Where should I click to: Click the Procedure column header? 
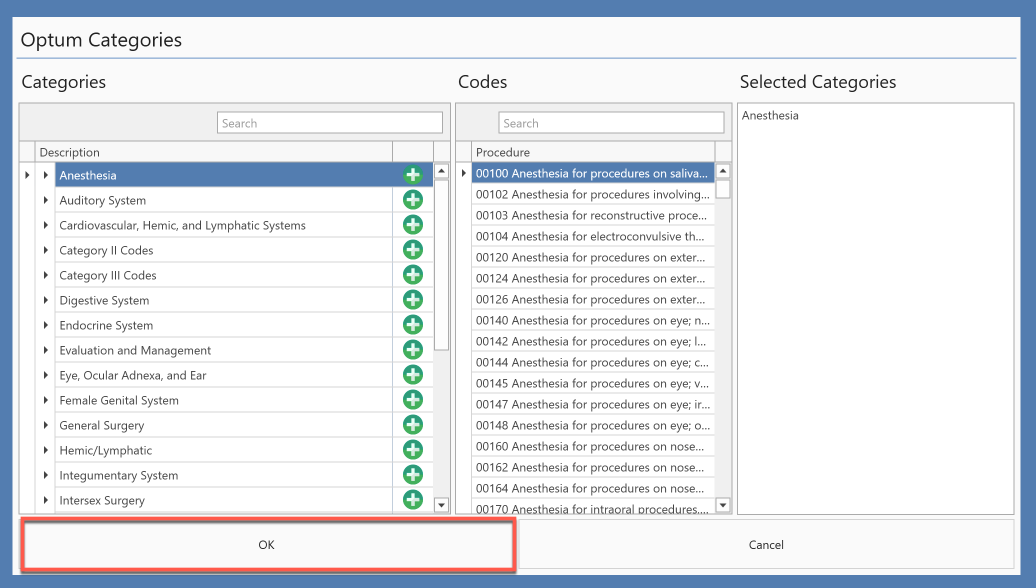point(593,152)
